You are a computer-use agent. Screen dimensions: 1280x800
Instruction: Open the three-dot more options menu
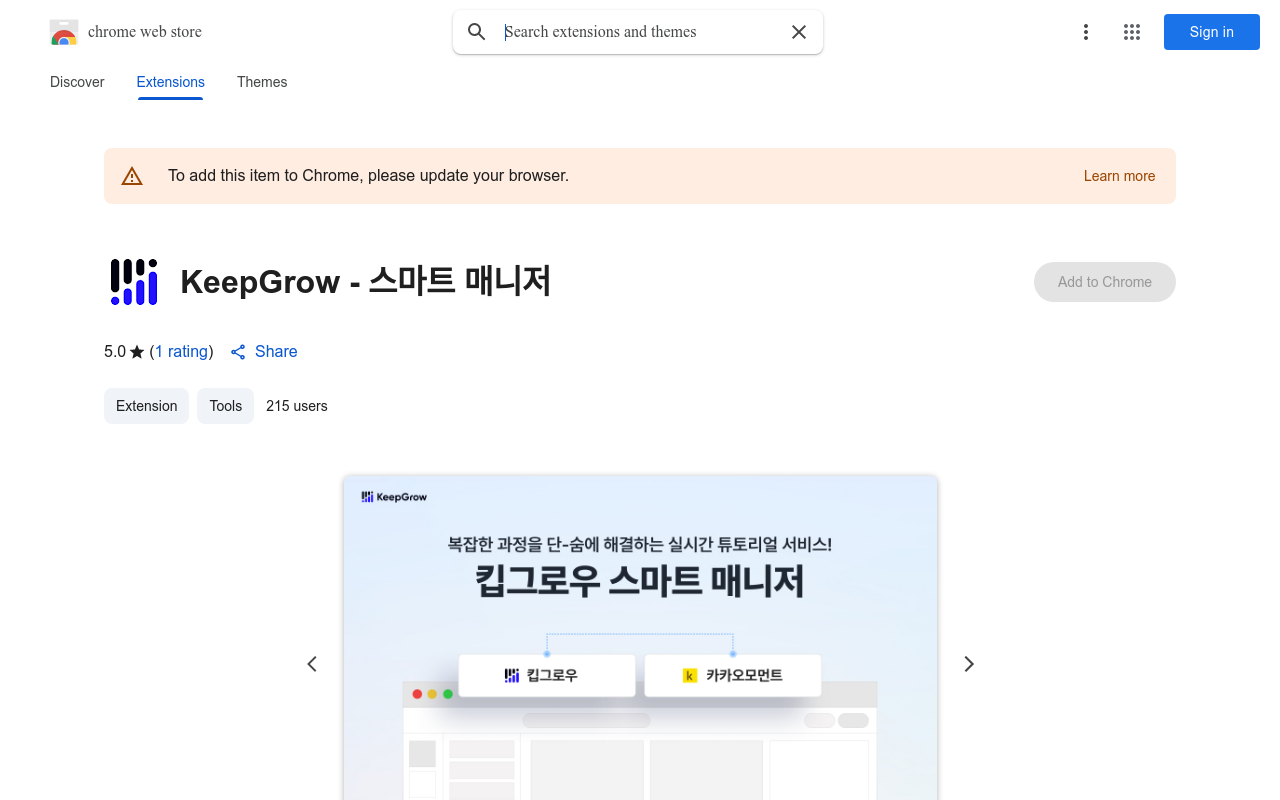(1086, 32)
